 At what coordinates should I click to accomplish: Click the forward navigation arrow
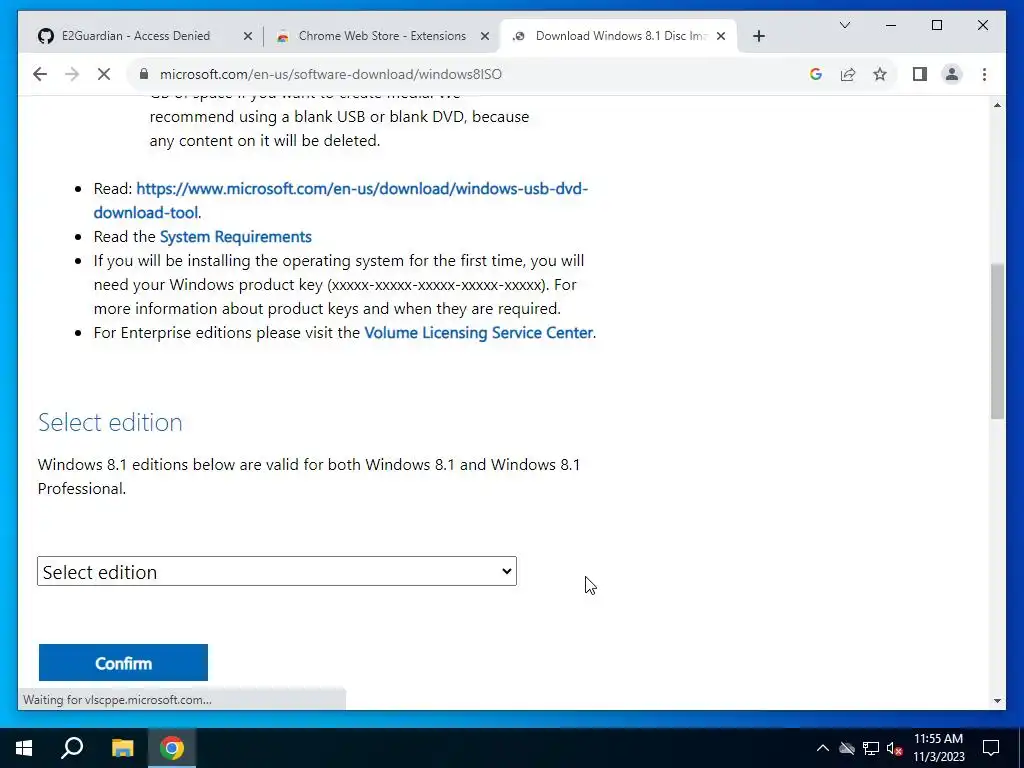[x=72, y=74]
